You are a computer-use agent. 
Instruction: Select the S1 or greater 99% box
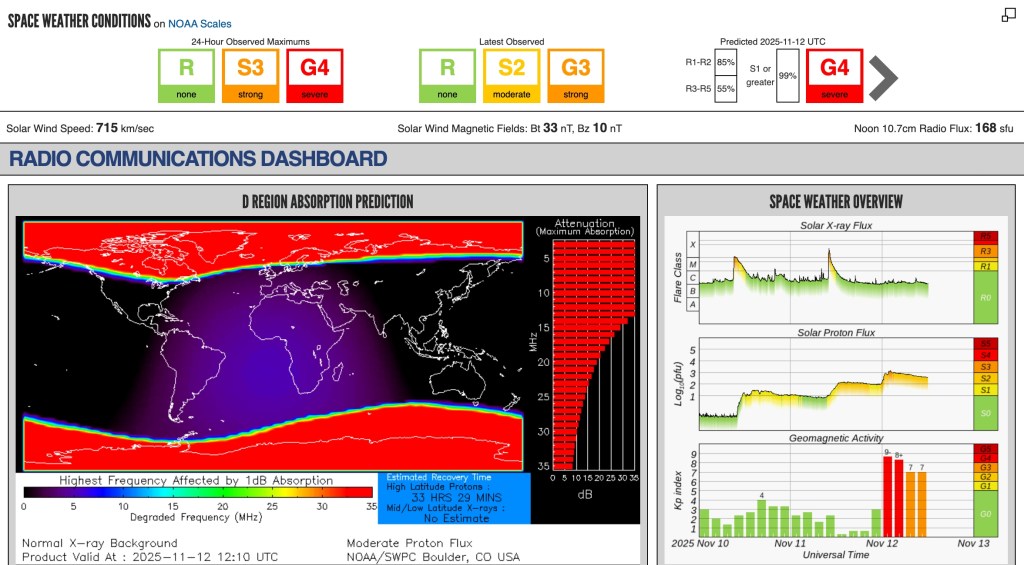coord(787,76)
